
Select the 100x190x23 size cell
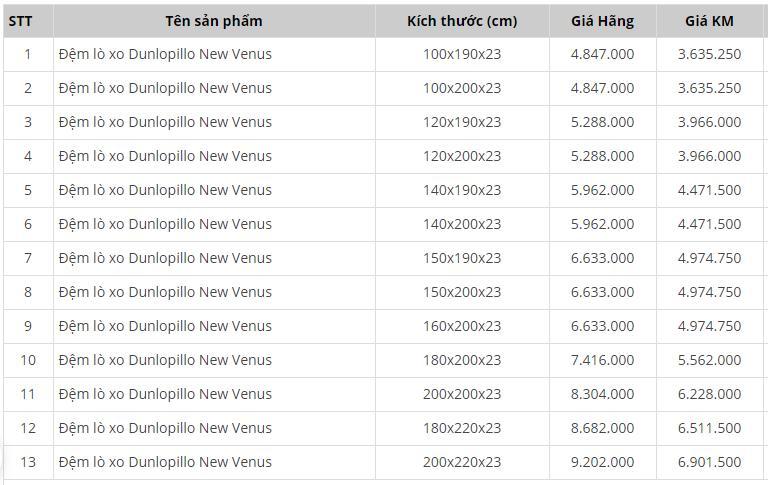(462, 54)
